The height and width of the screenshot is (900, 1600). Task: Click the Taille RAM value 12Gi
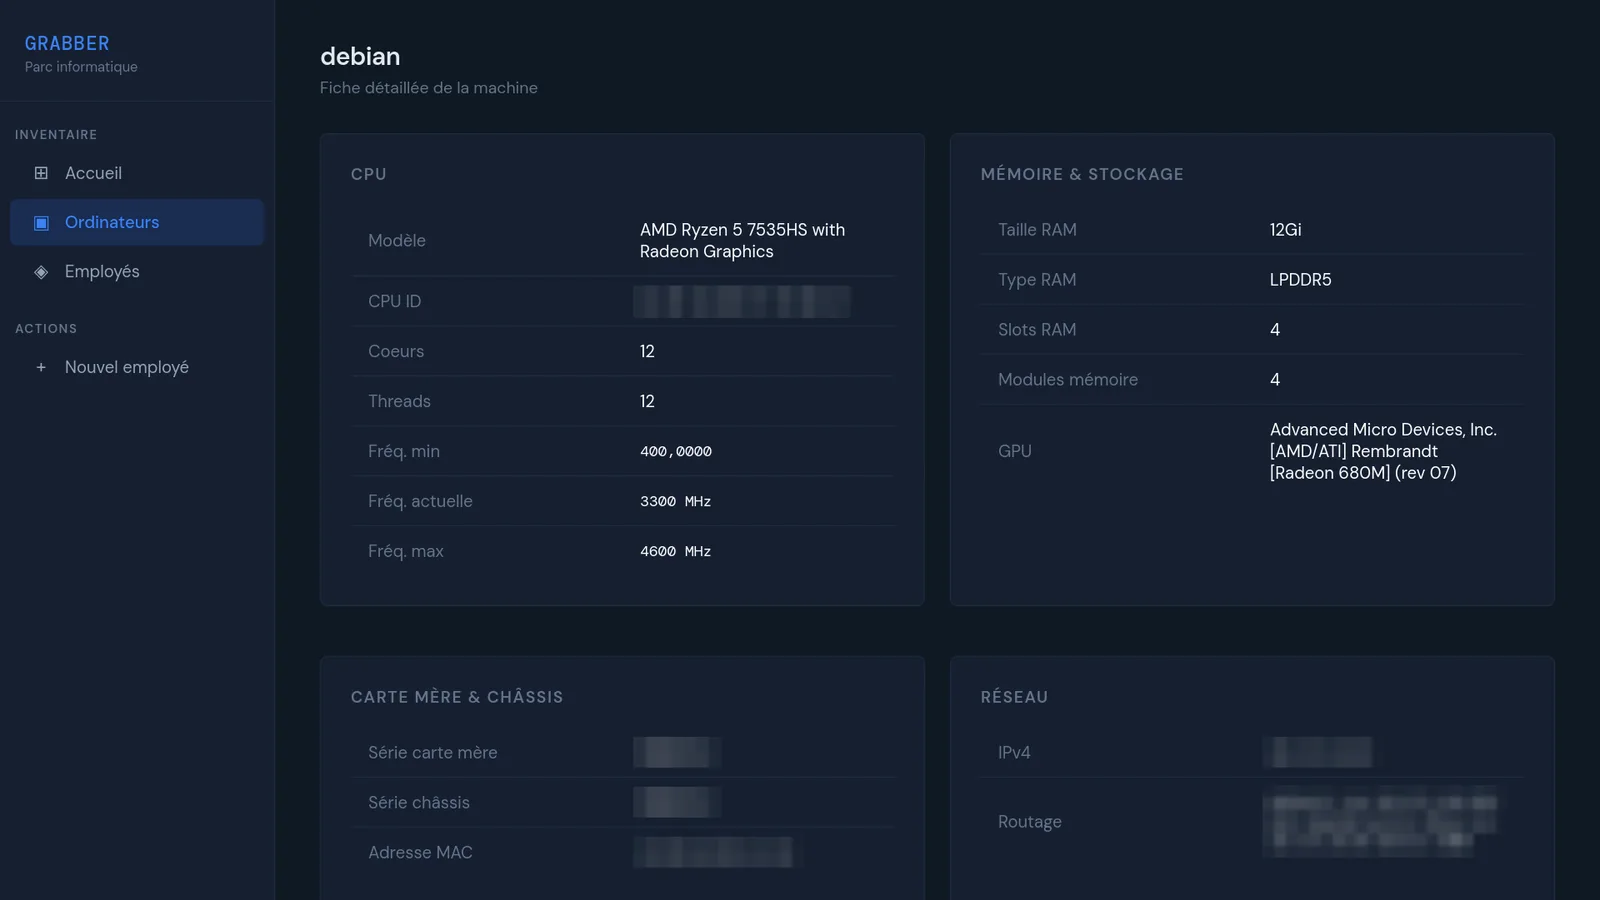pyautogui.click(x=1286, y=229)
